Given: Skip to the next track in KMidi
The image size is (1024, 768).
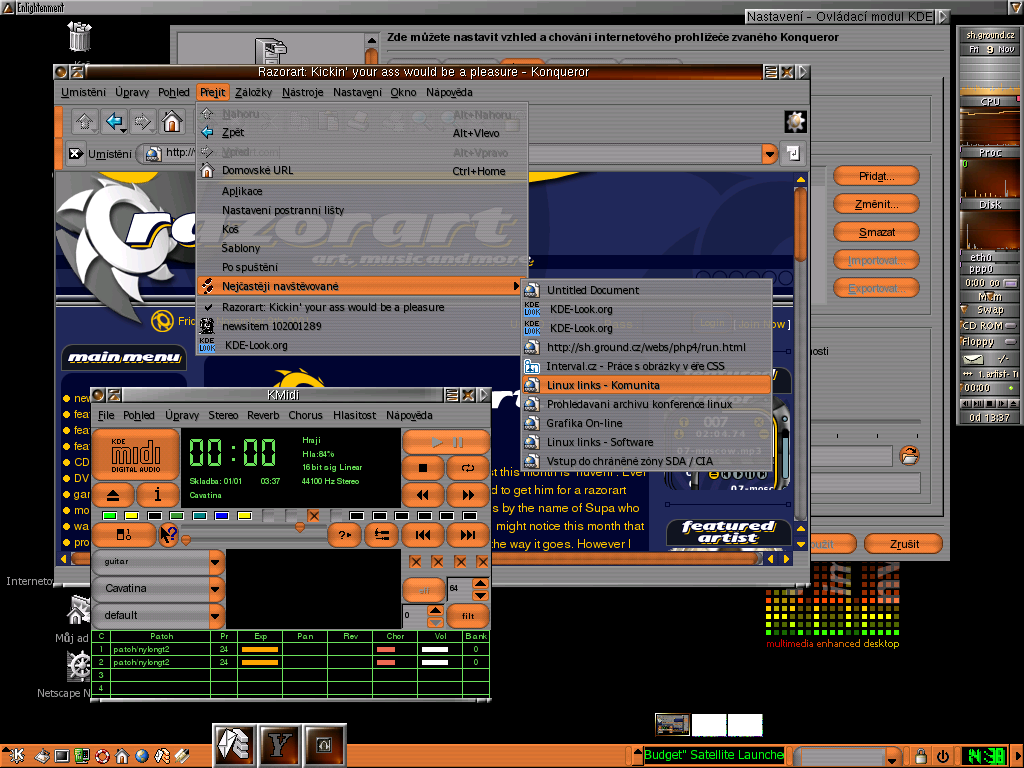Looking at the screenshot, I should [468, 535].
